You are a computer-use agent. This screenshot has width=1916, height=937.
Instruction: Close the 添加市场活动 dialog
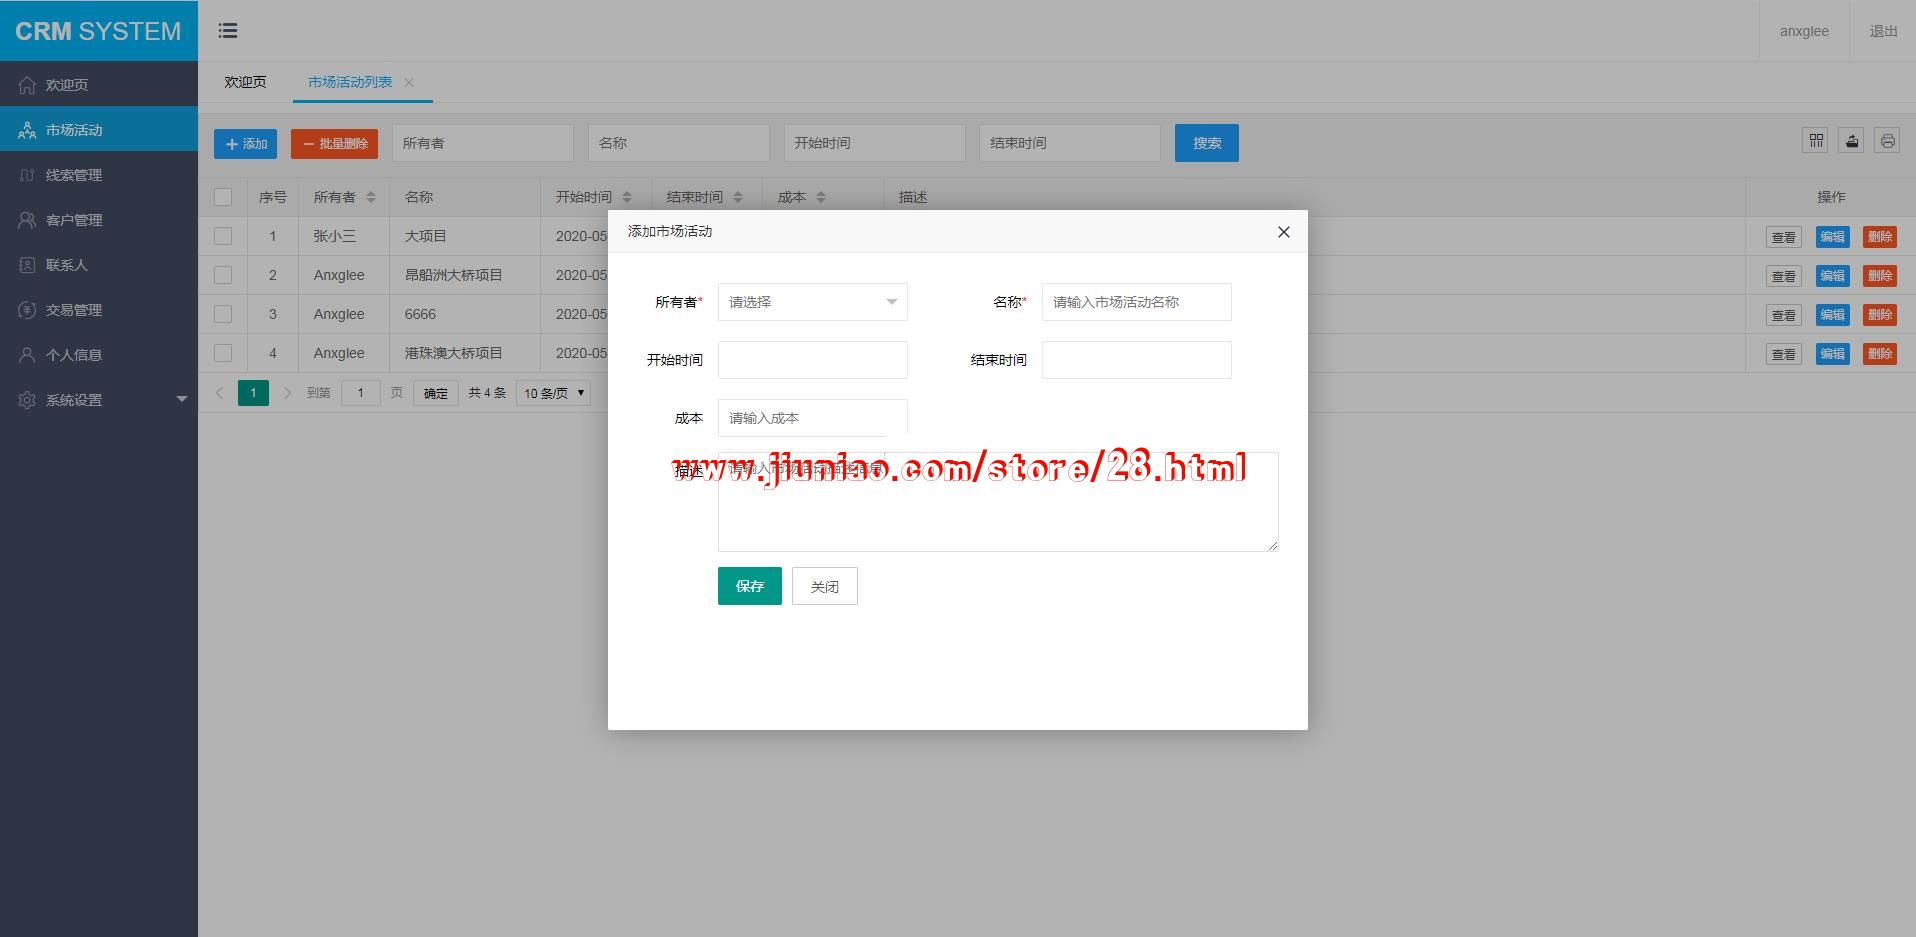pos(1284,232)
